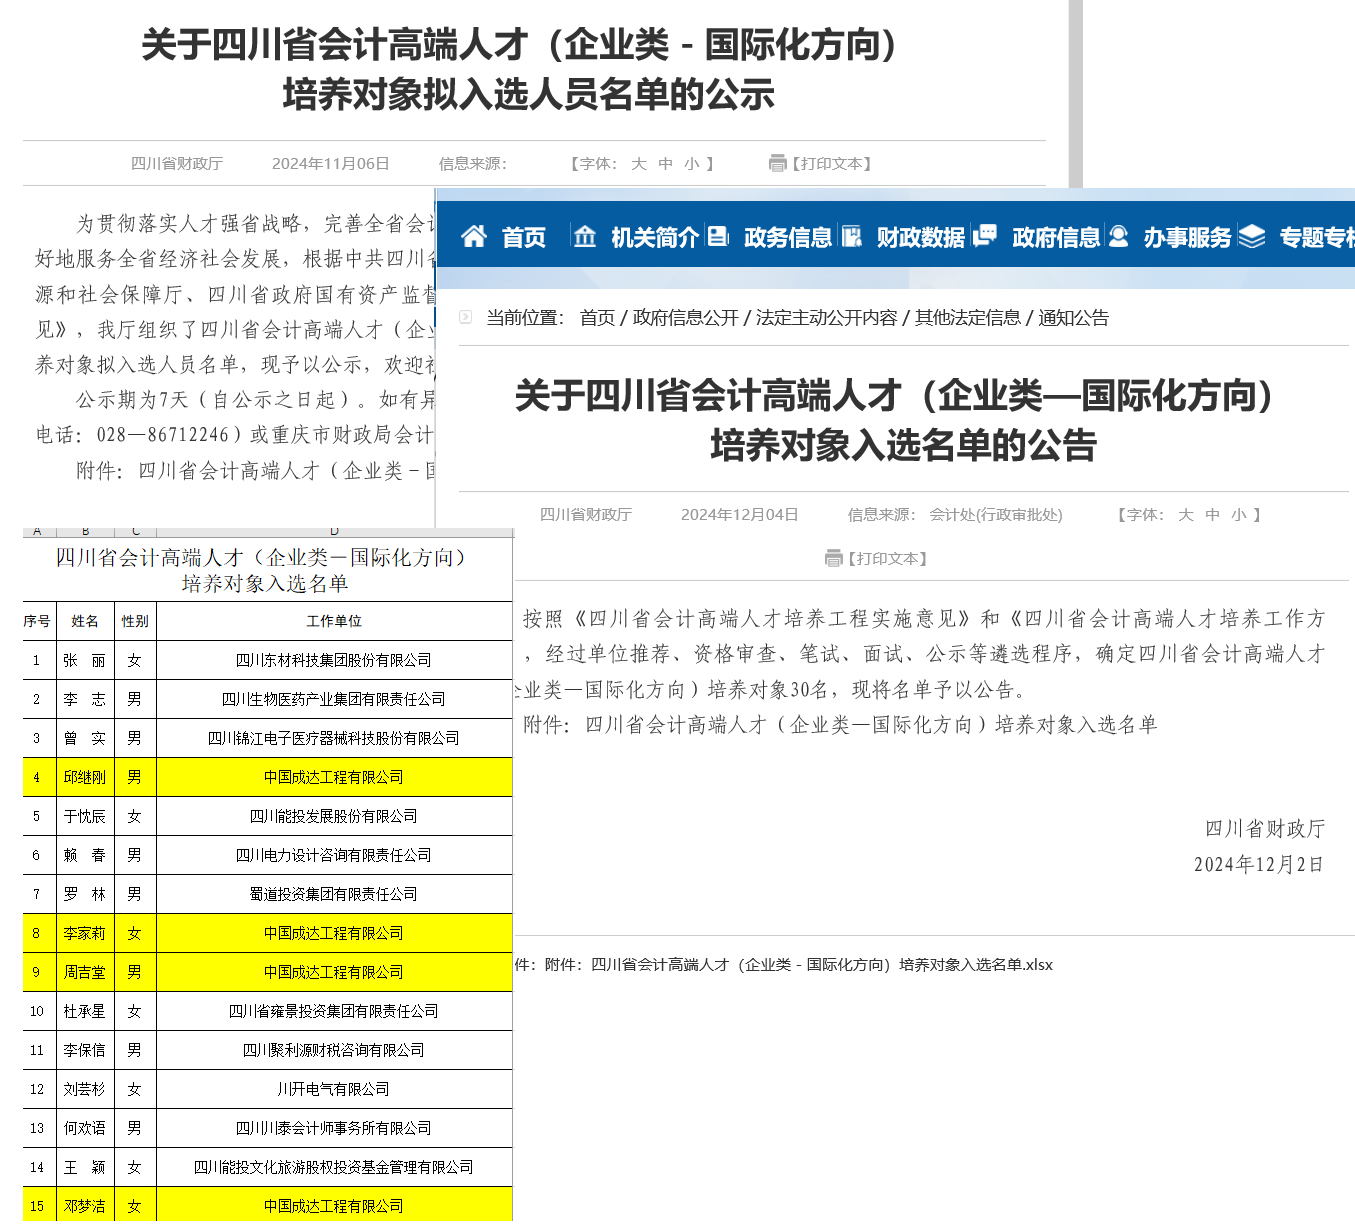Click 法定主动公开内容 in the breadcrumb
Screen dimensions: 1355x1230
coord(827,318)
